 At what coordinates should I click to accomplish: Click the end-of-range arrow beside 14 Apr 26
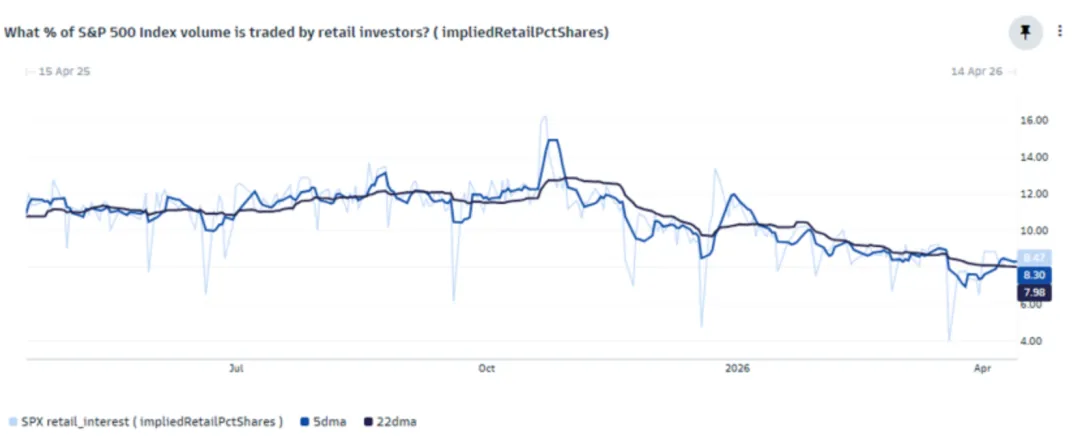1012,72
